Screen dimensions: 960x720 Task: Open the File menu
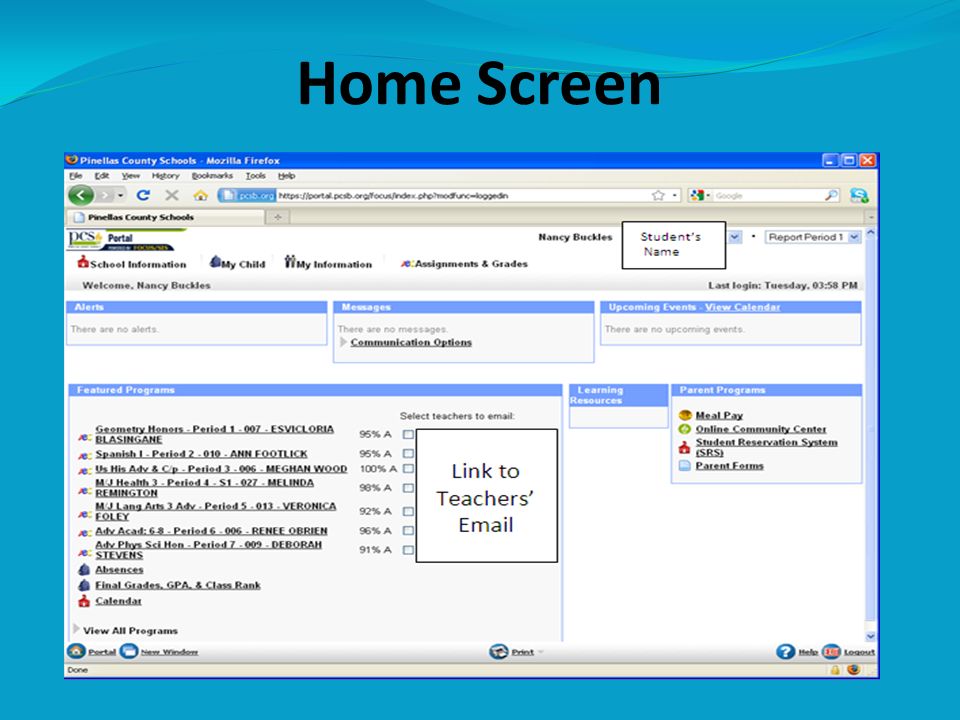[x=76, y=176]
